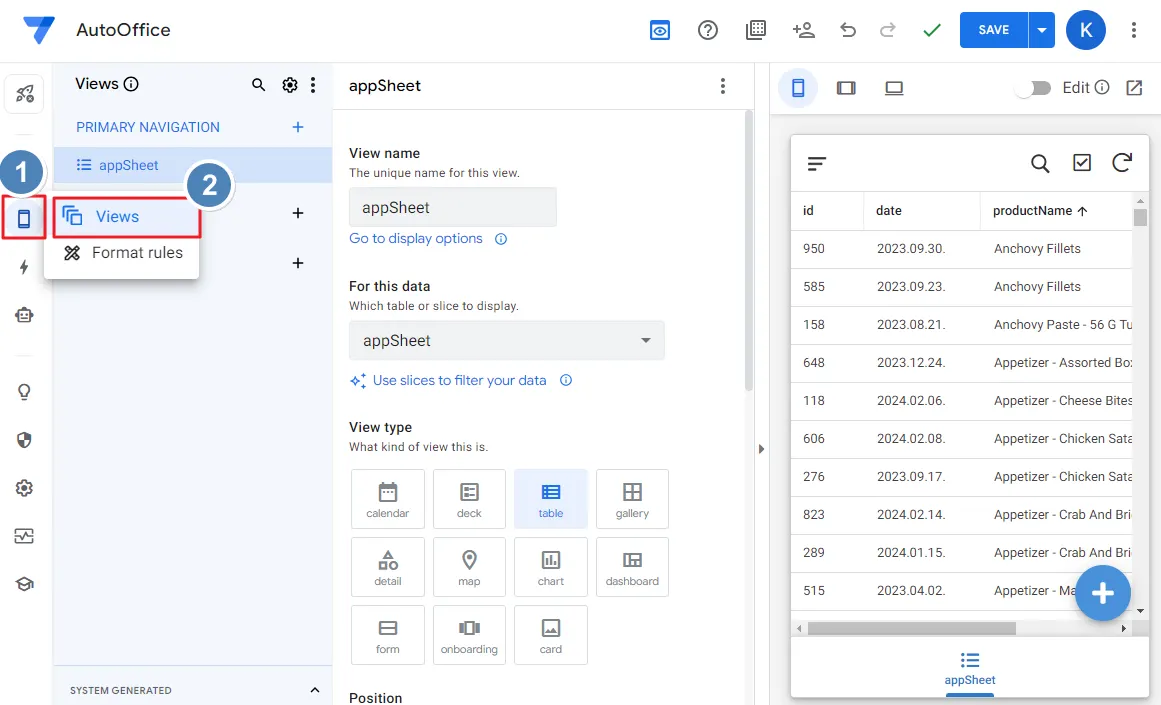Open the Settings gear icon in the left sidebar
Image resolution: width=1161 pixels, height=705 pixels.
tap(24, 488)
